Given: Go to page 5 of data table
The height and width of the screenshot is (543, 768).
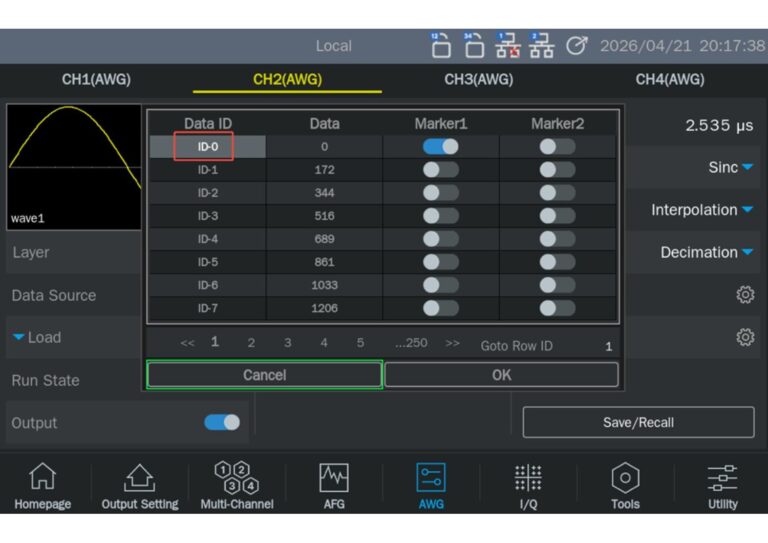Looking at the screenshot, I should [360, 343].
